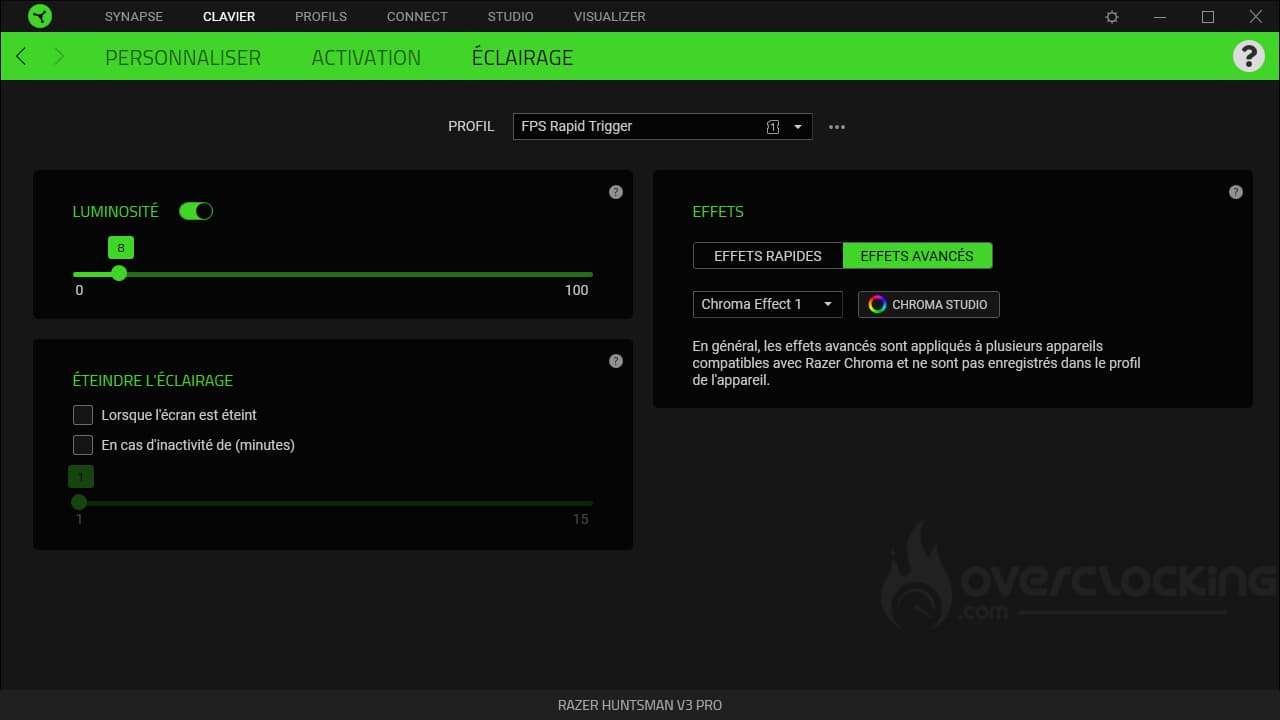Click the onboard profile slot icon
This screenshot has width=1280, height=720.
click(772, 127)
